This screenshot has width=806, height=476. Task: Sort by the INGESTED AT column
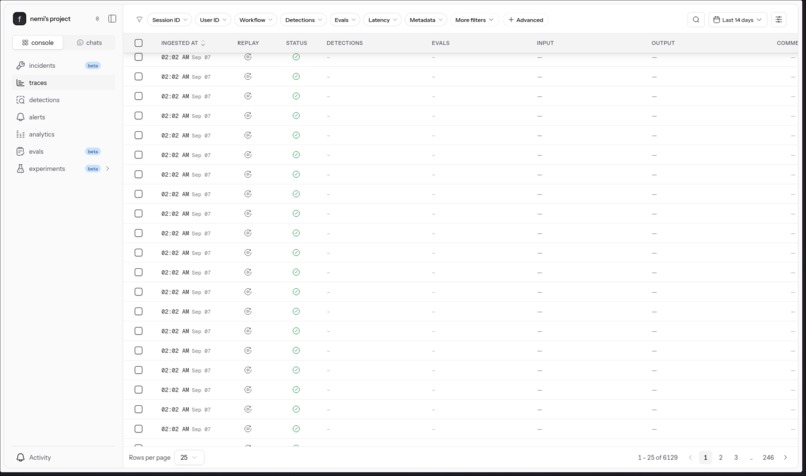pyautogui.click(x=183, y=43)
